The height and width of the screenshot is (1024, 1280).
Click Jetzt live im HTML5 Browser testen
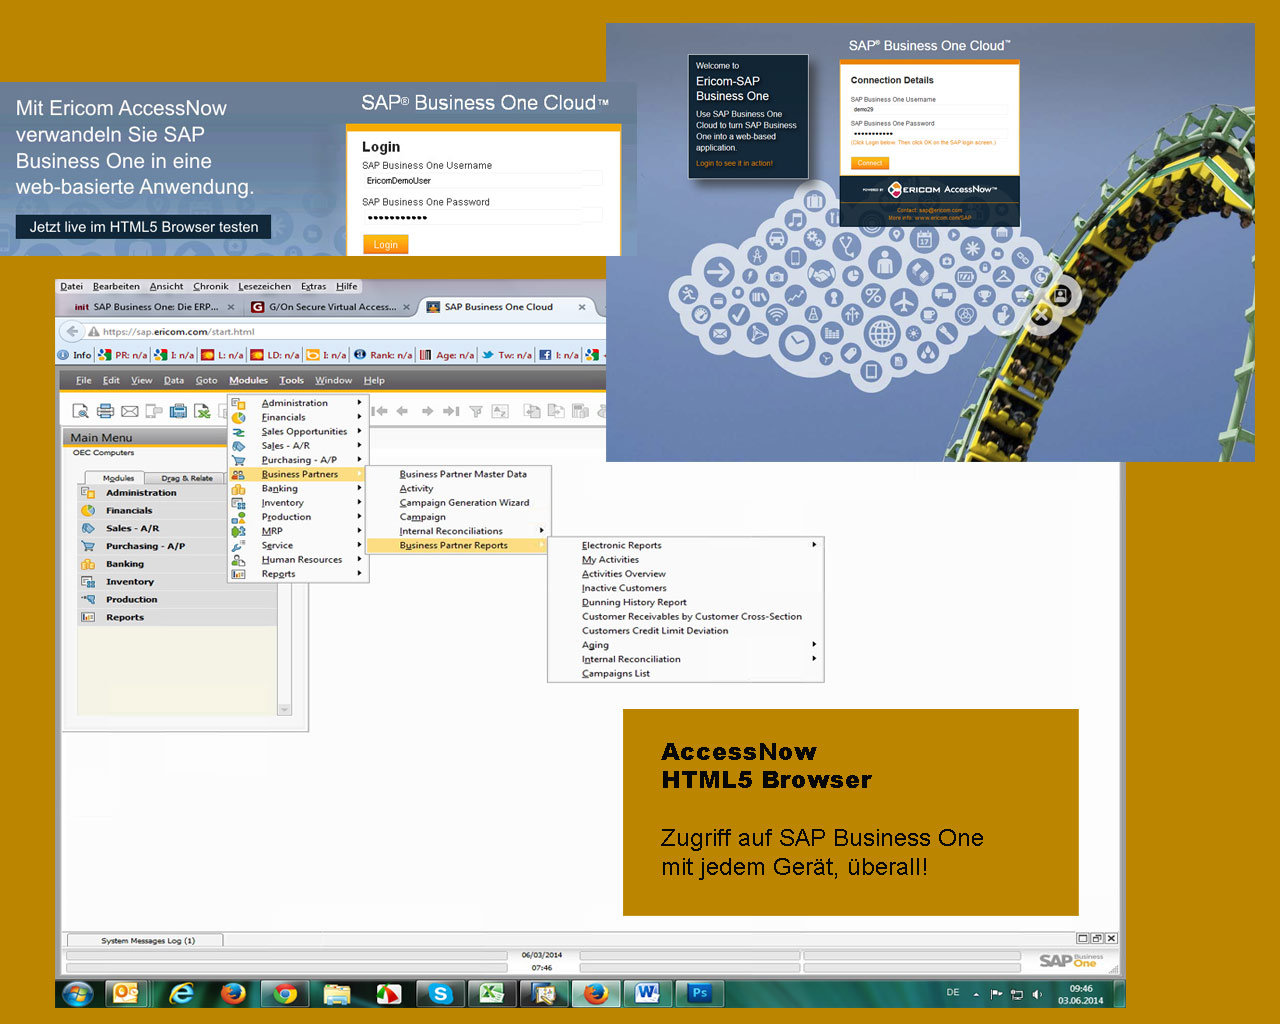(143, 227)
